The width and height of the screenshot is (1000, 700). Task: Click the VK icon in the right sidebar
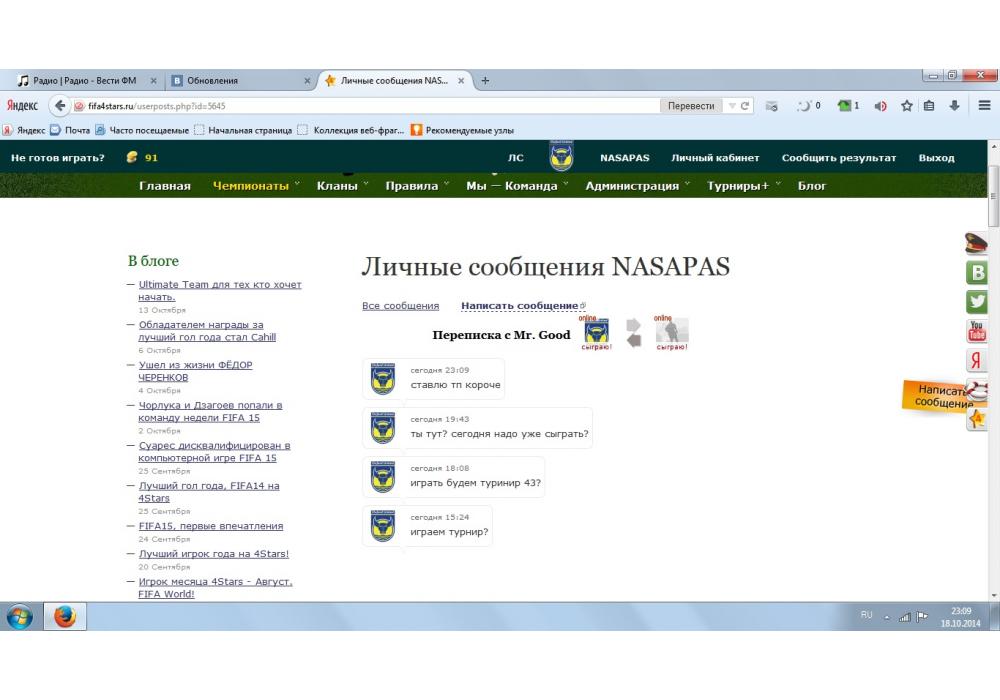click(x=976, y=272)
